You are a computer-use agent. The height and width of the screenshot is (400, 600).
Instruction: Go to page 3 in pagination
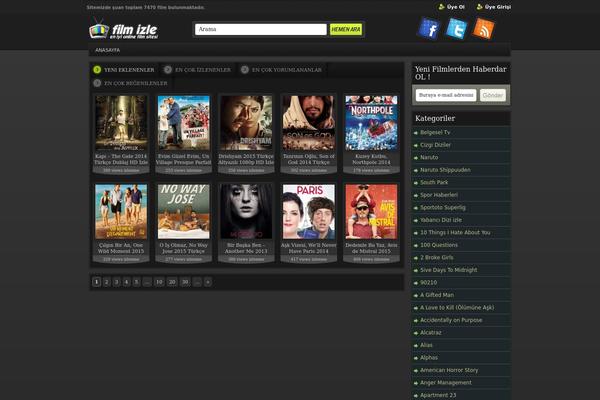pyautogui.click(x=117, y=282)
